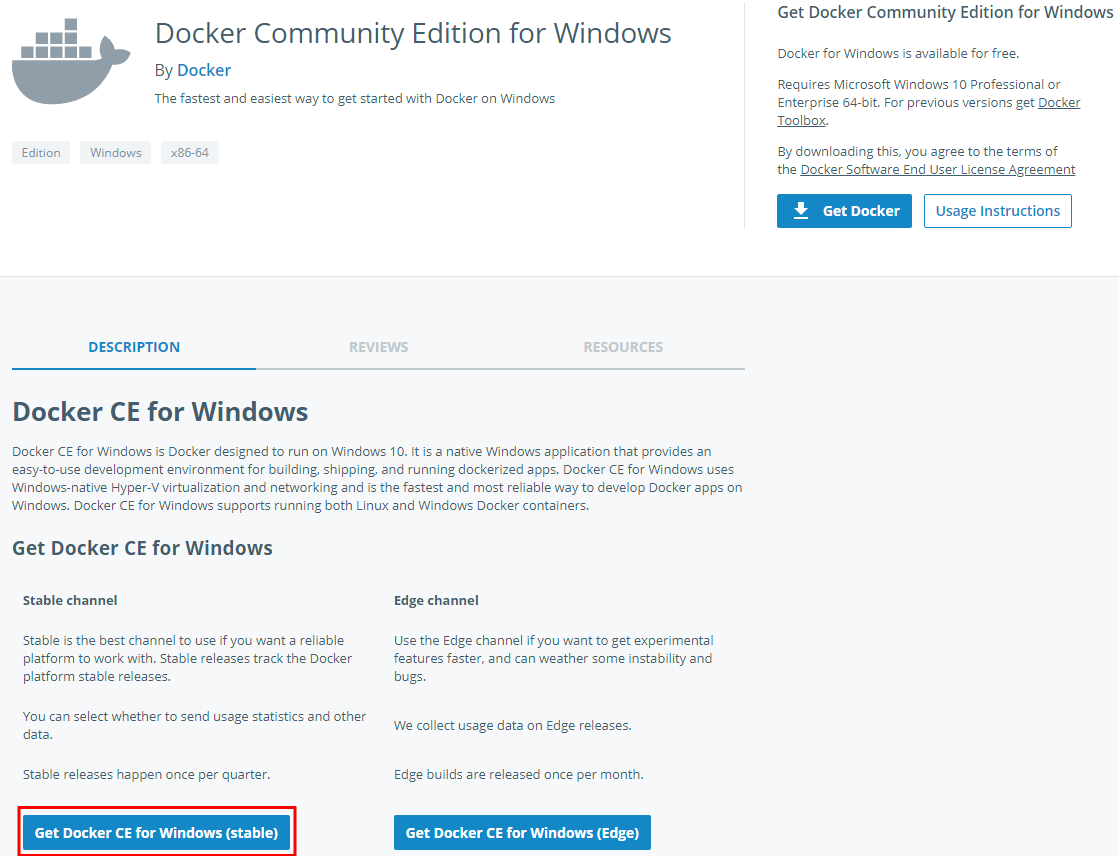Open the Docker Toolbox link
Screen dimensions: 1119x856
(x=928, y=111)
